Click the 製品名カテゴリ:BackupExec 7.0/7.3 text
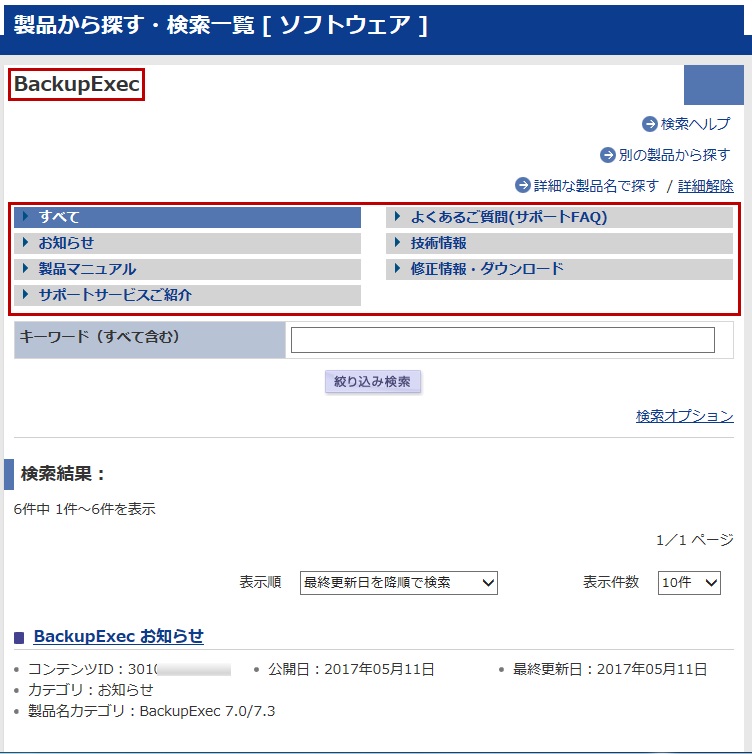This screenshot has width=752, height=754. tap(151, 711)
